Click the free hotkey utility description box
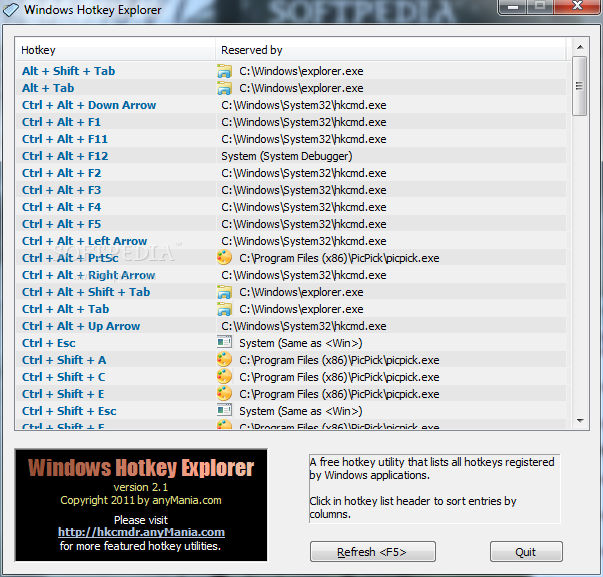Image resolution: width=603 pixels, height=577 pixels. (x=435, y=488)
